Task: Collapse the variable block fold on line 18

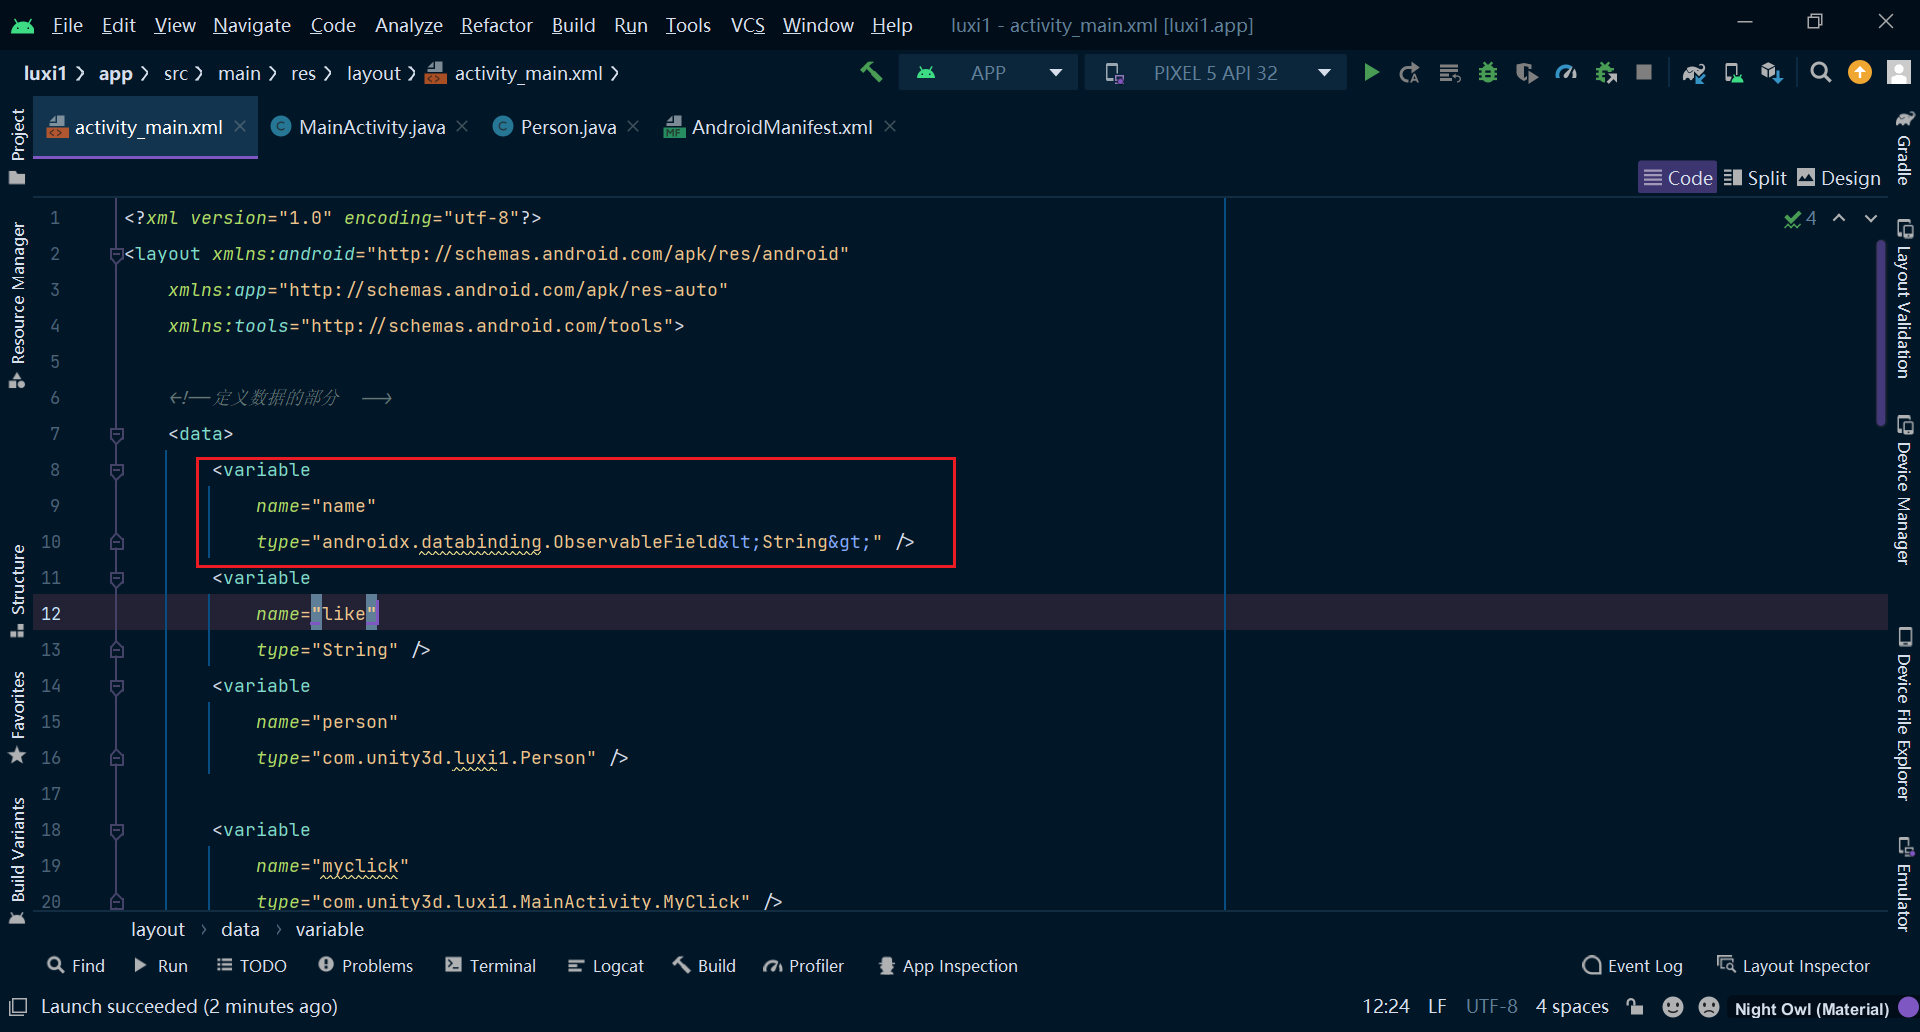Action: click(x=117, y=831)
